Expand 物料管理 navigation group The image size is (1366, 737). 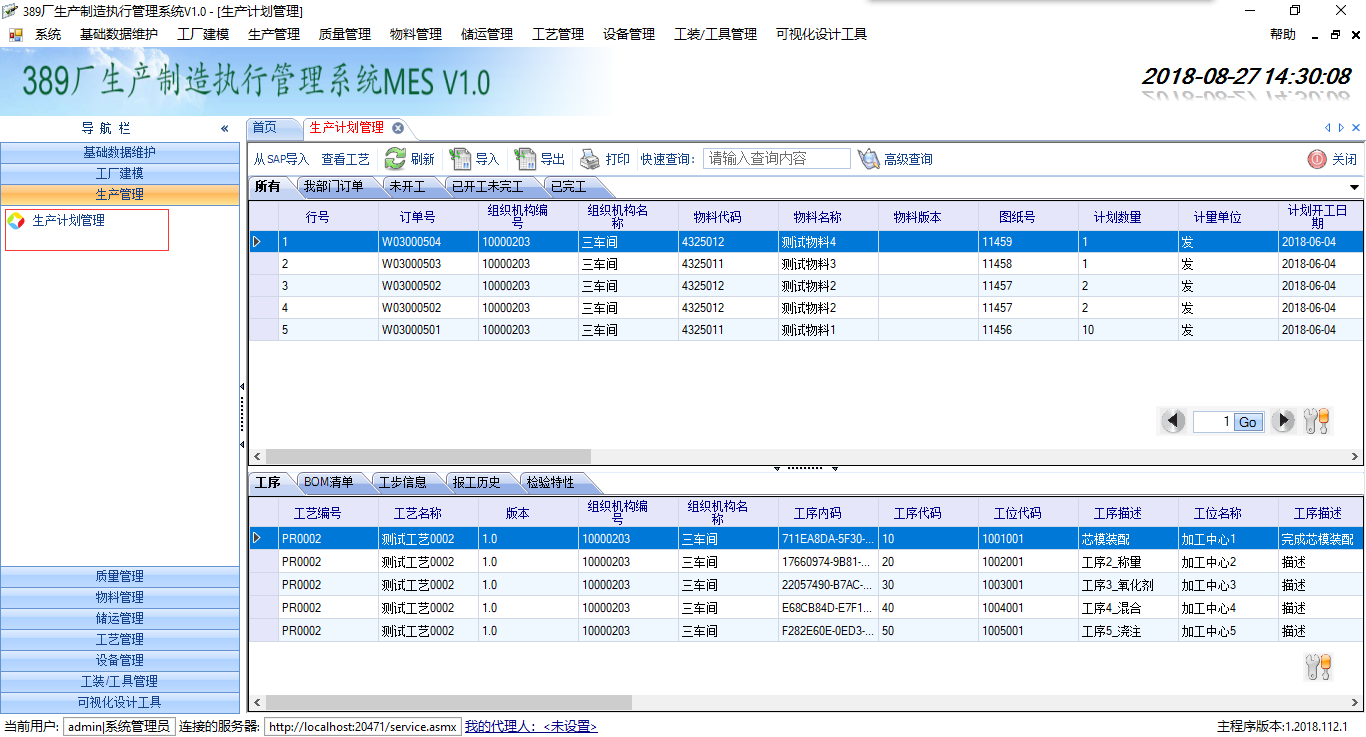tap(120, 598)
